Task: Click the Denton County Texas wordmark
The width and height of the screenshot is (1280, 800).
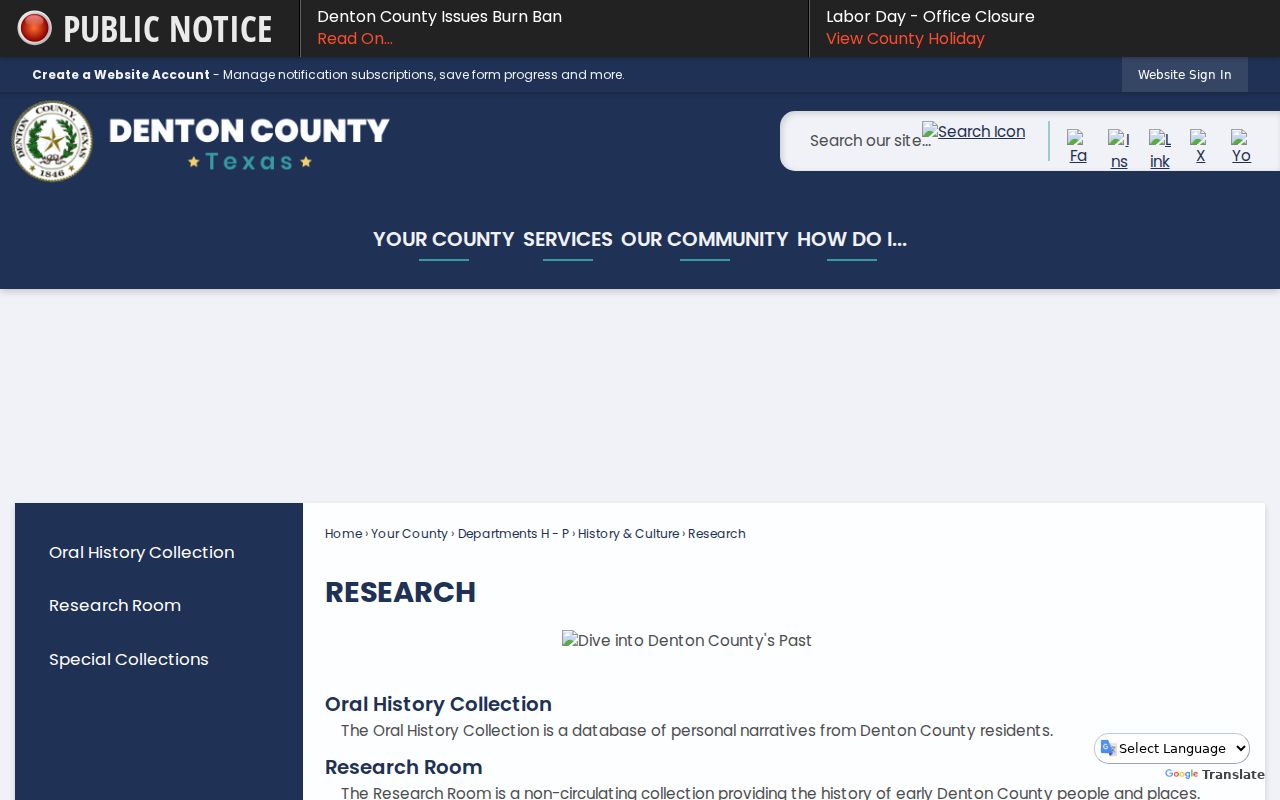Action: click(249, 143)
